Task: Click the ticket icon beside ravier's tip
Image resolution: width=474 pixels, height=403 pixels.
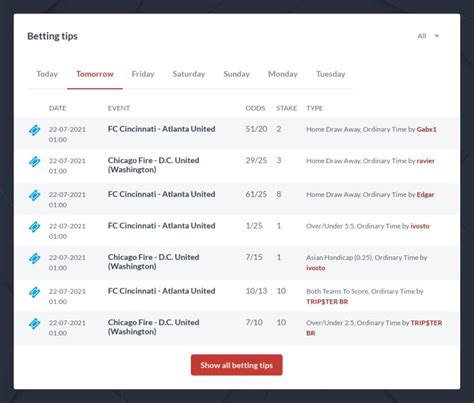Action: [x=34, y=162]
